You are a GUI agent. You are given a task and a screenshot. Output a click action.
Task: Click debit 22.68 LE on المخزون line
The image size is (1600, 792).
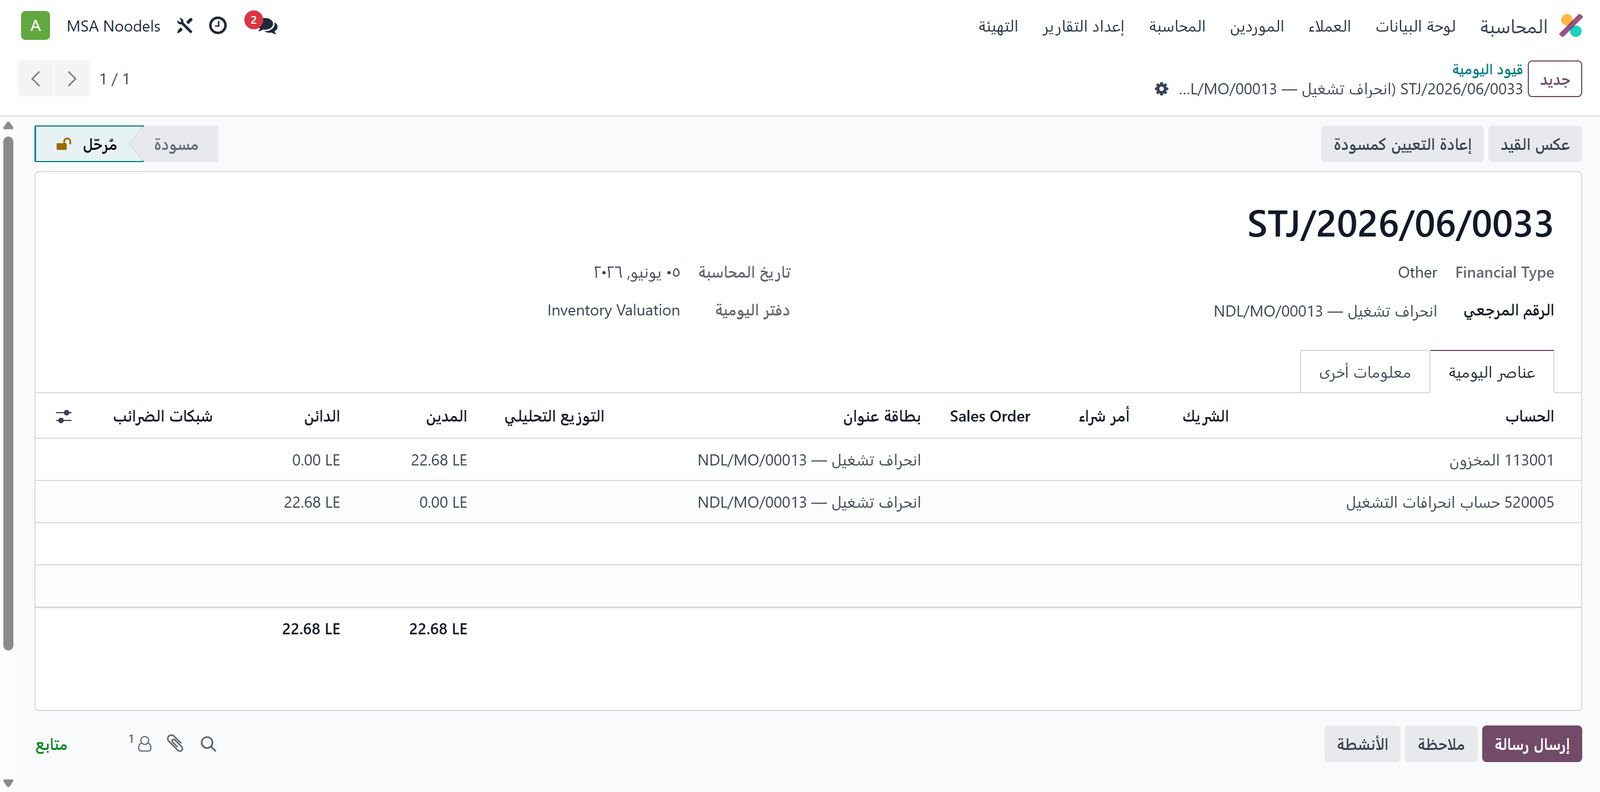tap(439, 460)
